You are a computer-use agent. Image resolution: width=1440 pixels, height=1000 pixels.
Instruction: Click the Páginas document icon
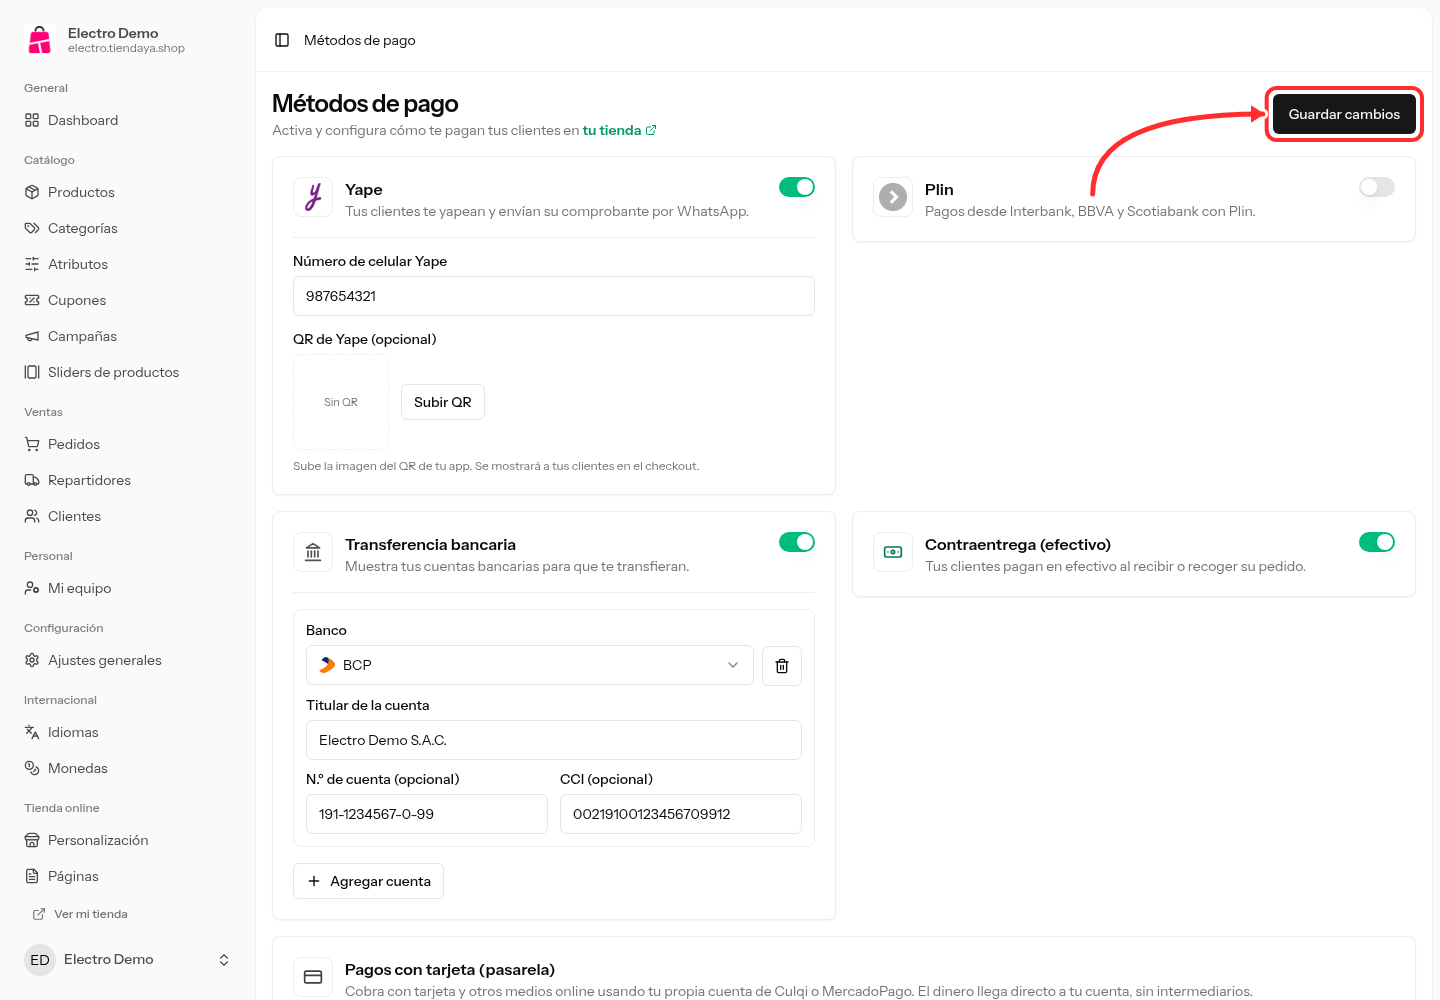(32, 876)
